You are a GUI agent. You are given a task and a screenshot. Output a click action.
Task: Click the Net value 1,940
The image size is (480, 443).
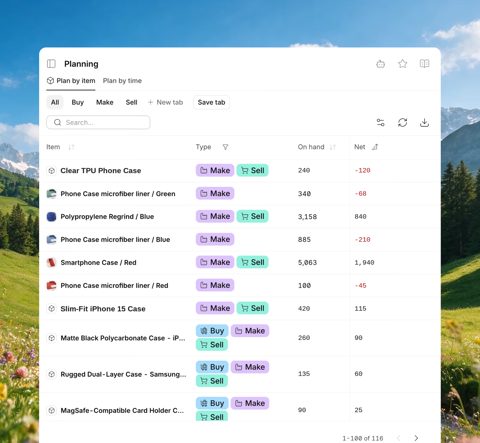coord(364,263)
